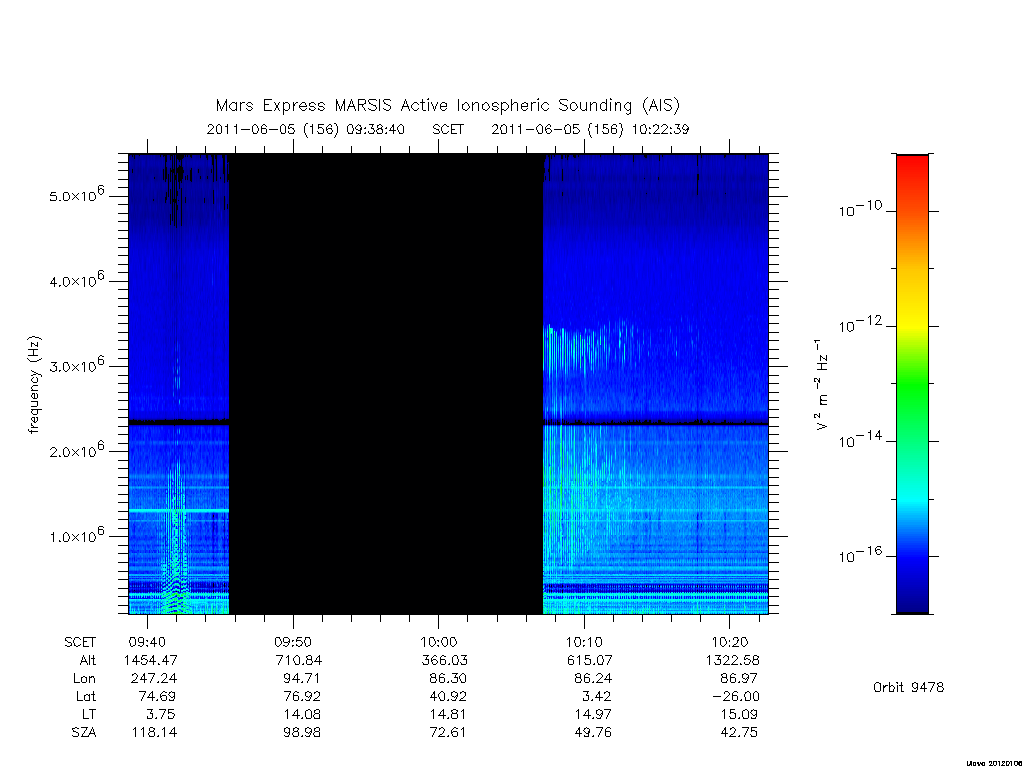Click the 'SZA' row label
This screenshot has width=1024, height=768.
click(84, 733)
